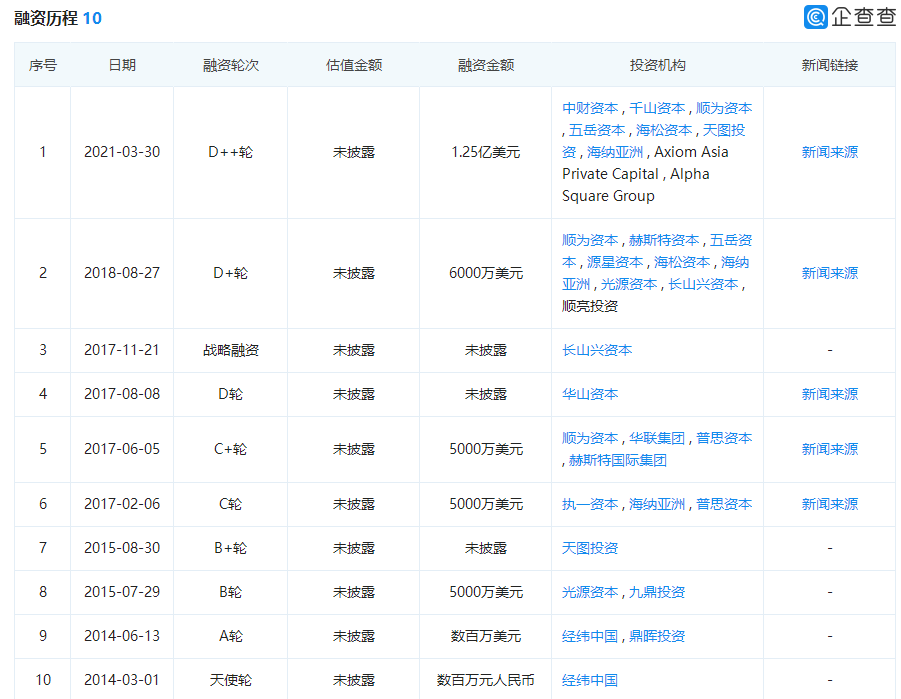Click the D++轮 round cell
Screen dimensions: 901x699
point(230,152)
